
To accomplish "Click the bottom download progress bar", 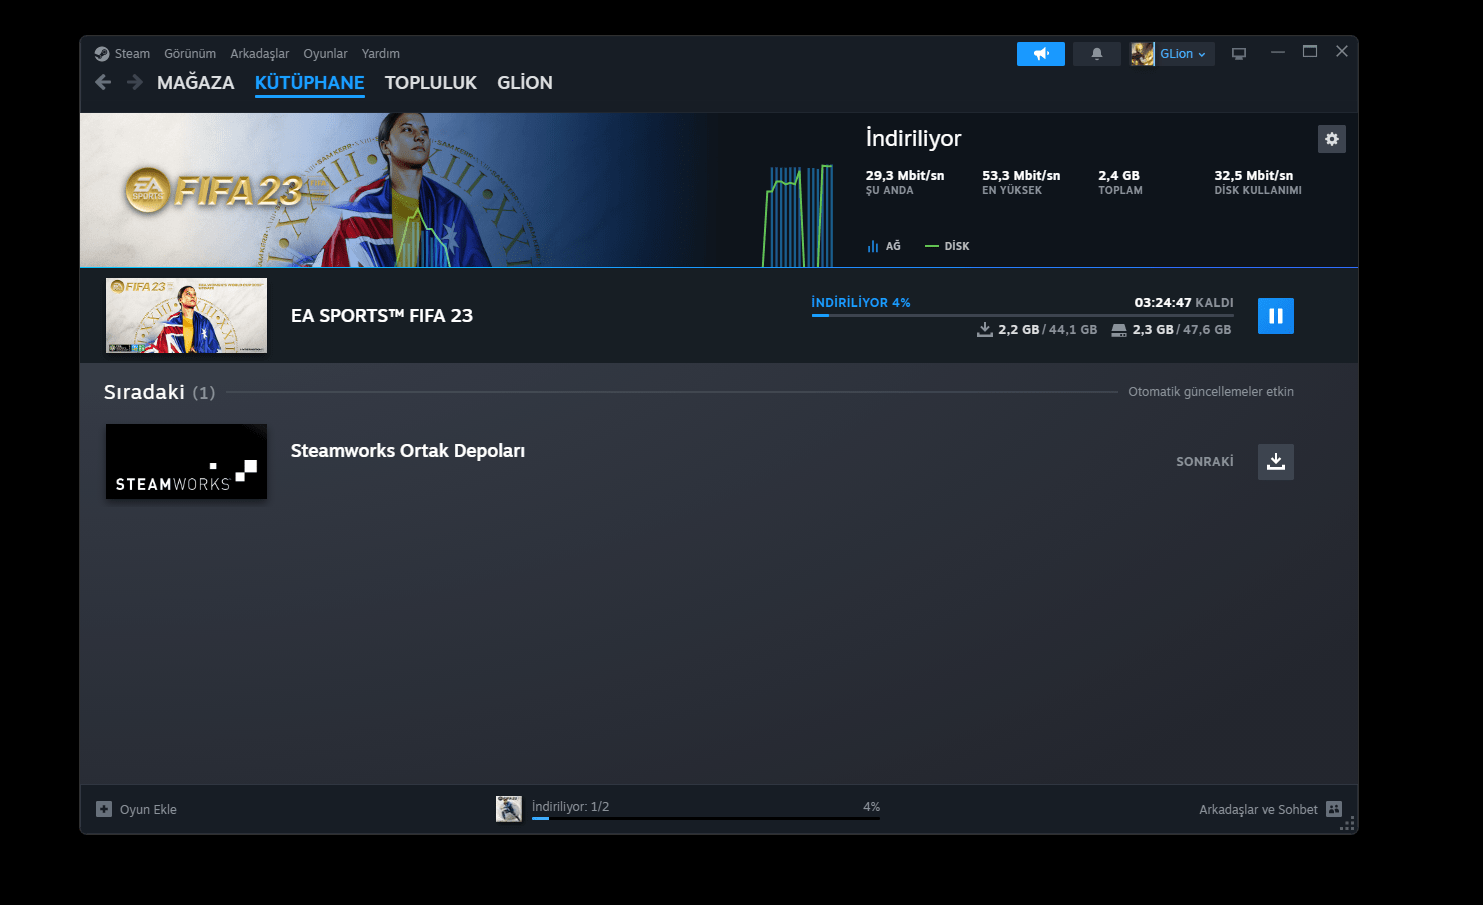I will [x=706, y=818].
